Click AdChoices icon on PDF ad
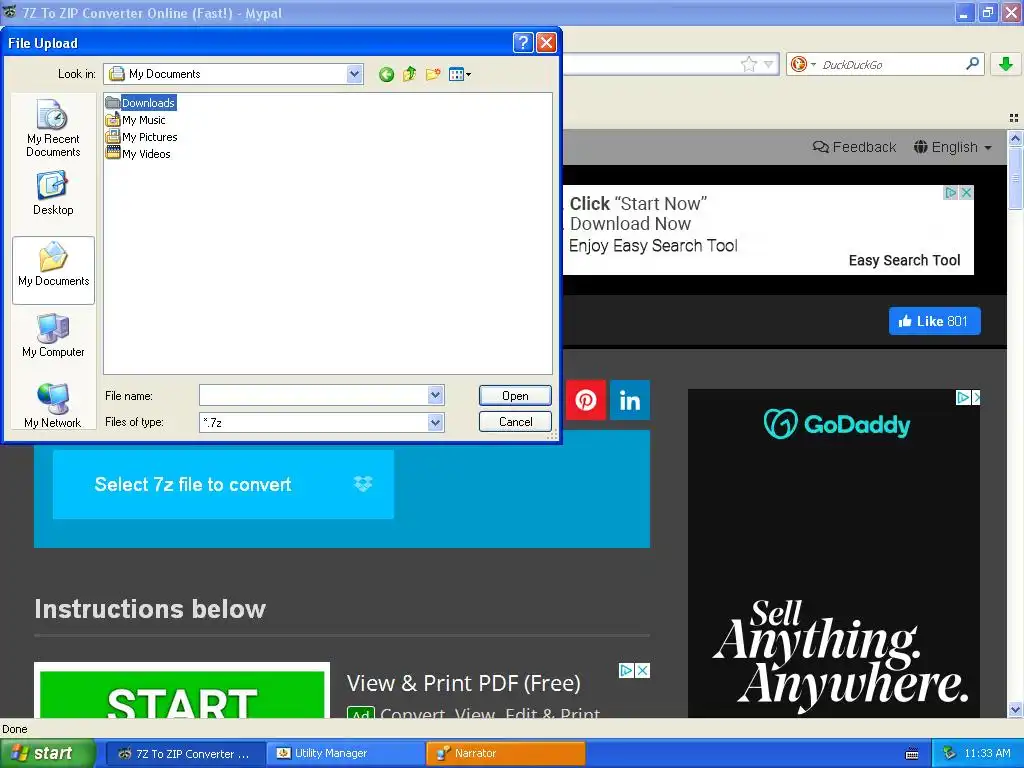This screenshot has width=1024, height=768. click(x=626, y=671)
